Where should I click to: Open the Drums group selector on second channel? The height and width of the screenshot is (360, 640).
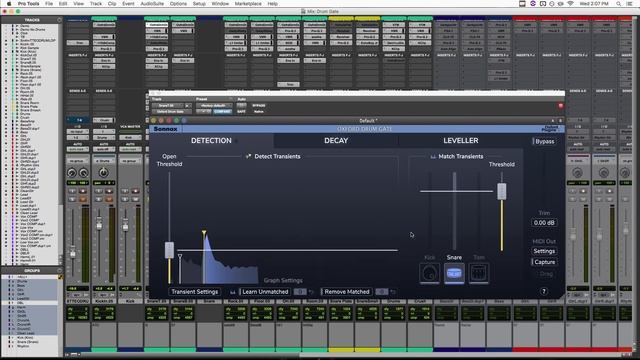point(103,161)
